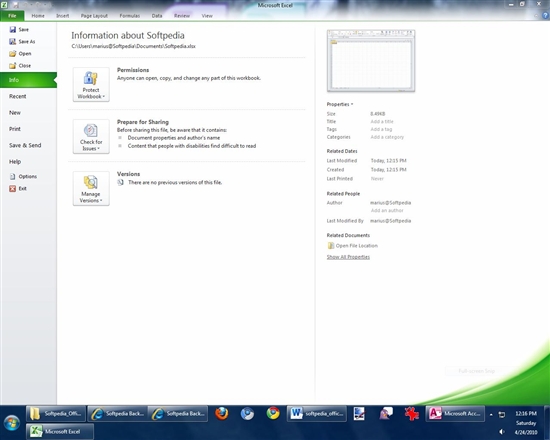550x440 pixels.
Task: Open the Excel help question mark icon
Action: click(x=545, y=16)
